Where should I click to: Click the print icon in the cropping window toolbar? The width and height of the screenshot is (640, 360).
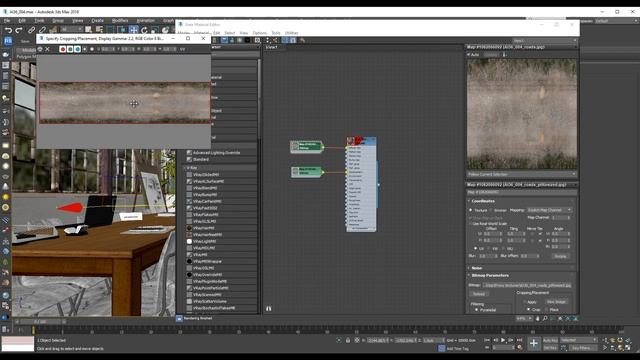point(40,49)
